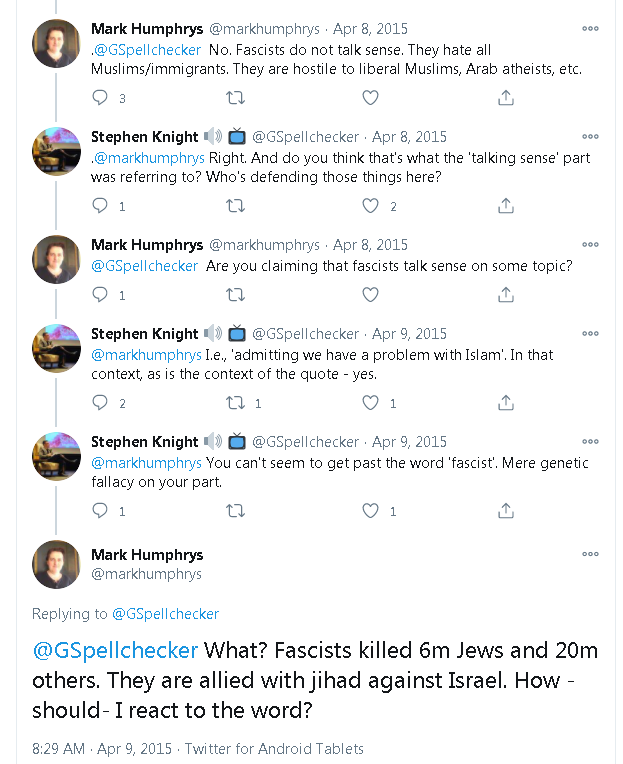Expand the main tweet's options chevron
Screen dimensions: 623x764
tap(591, 553)
